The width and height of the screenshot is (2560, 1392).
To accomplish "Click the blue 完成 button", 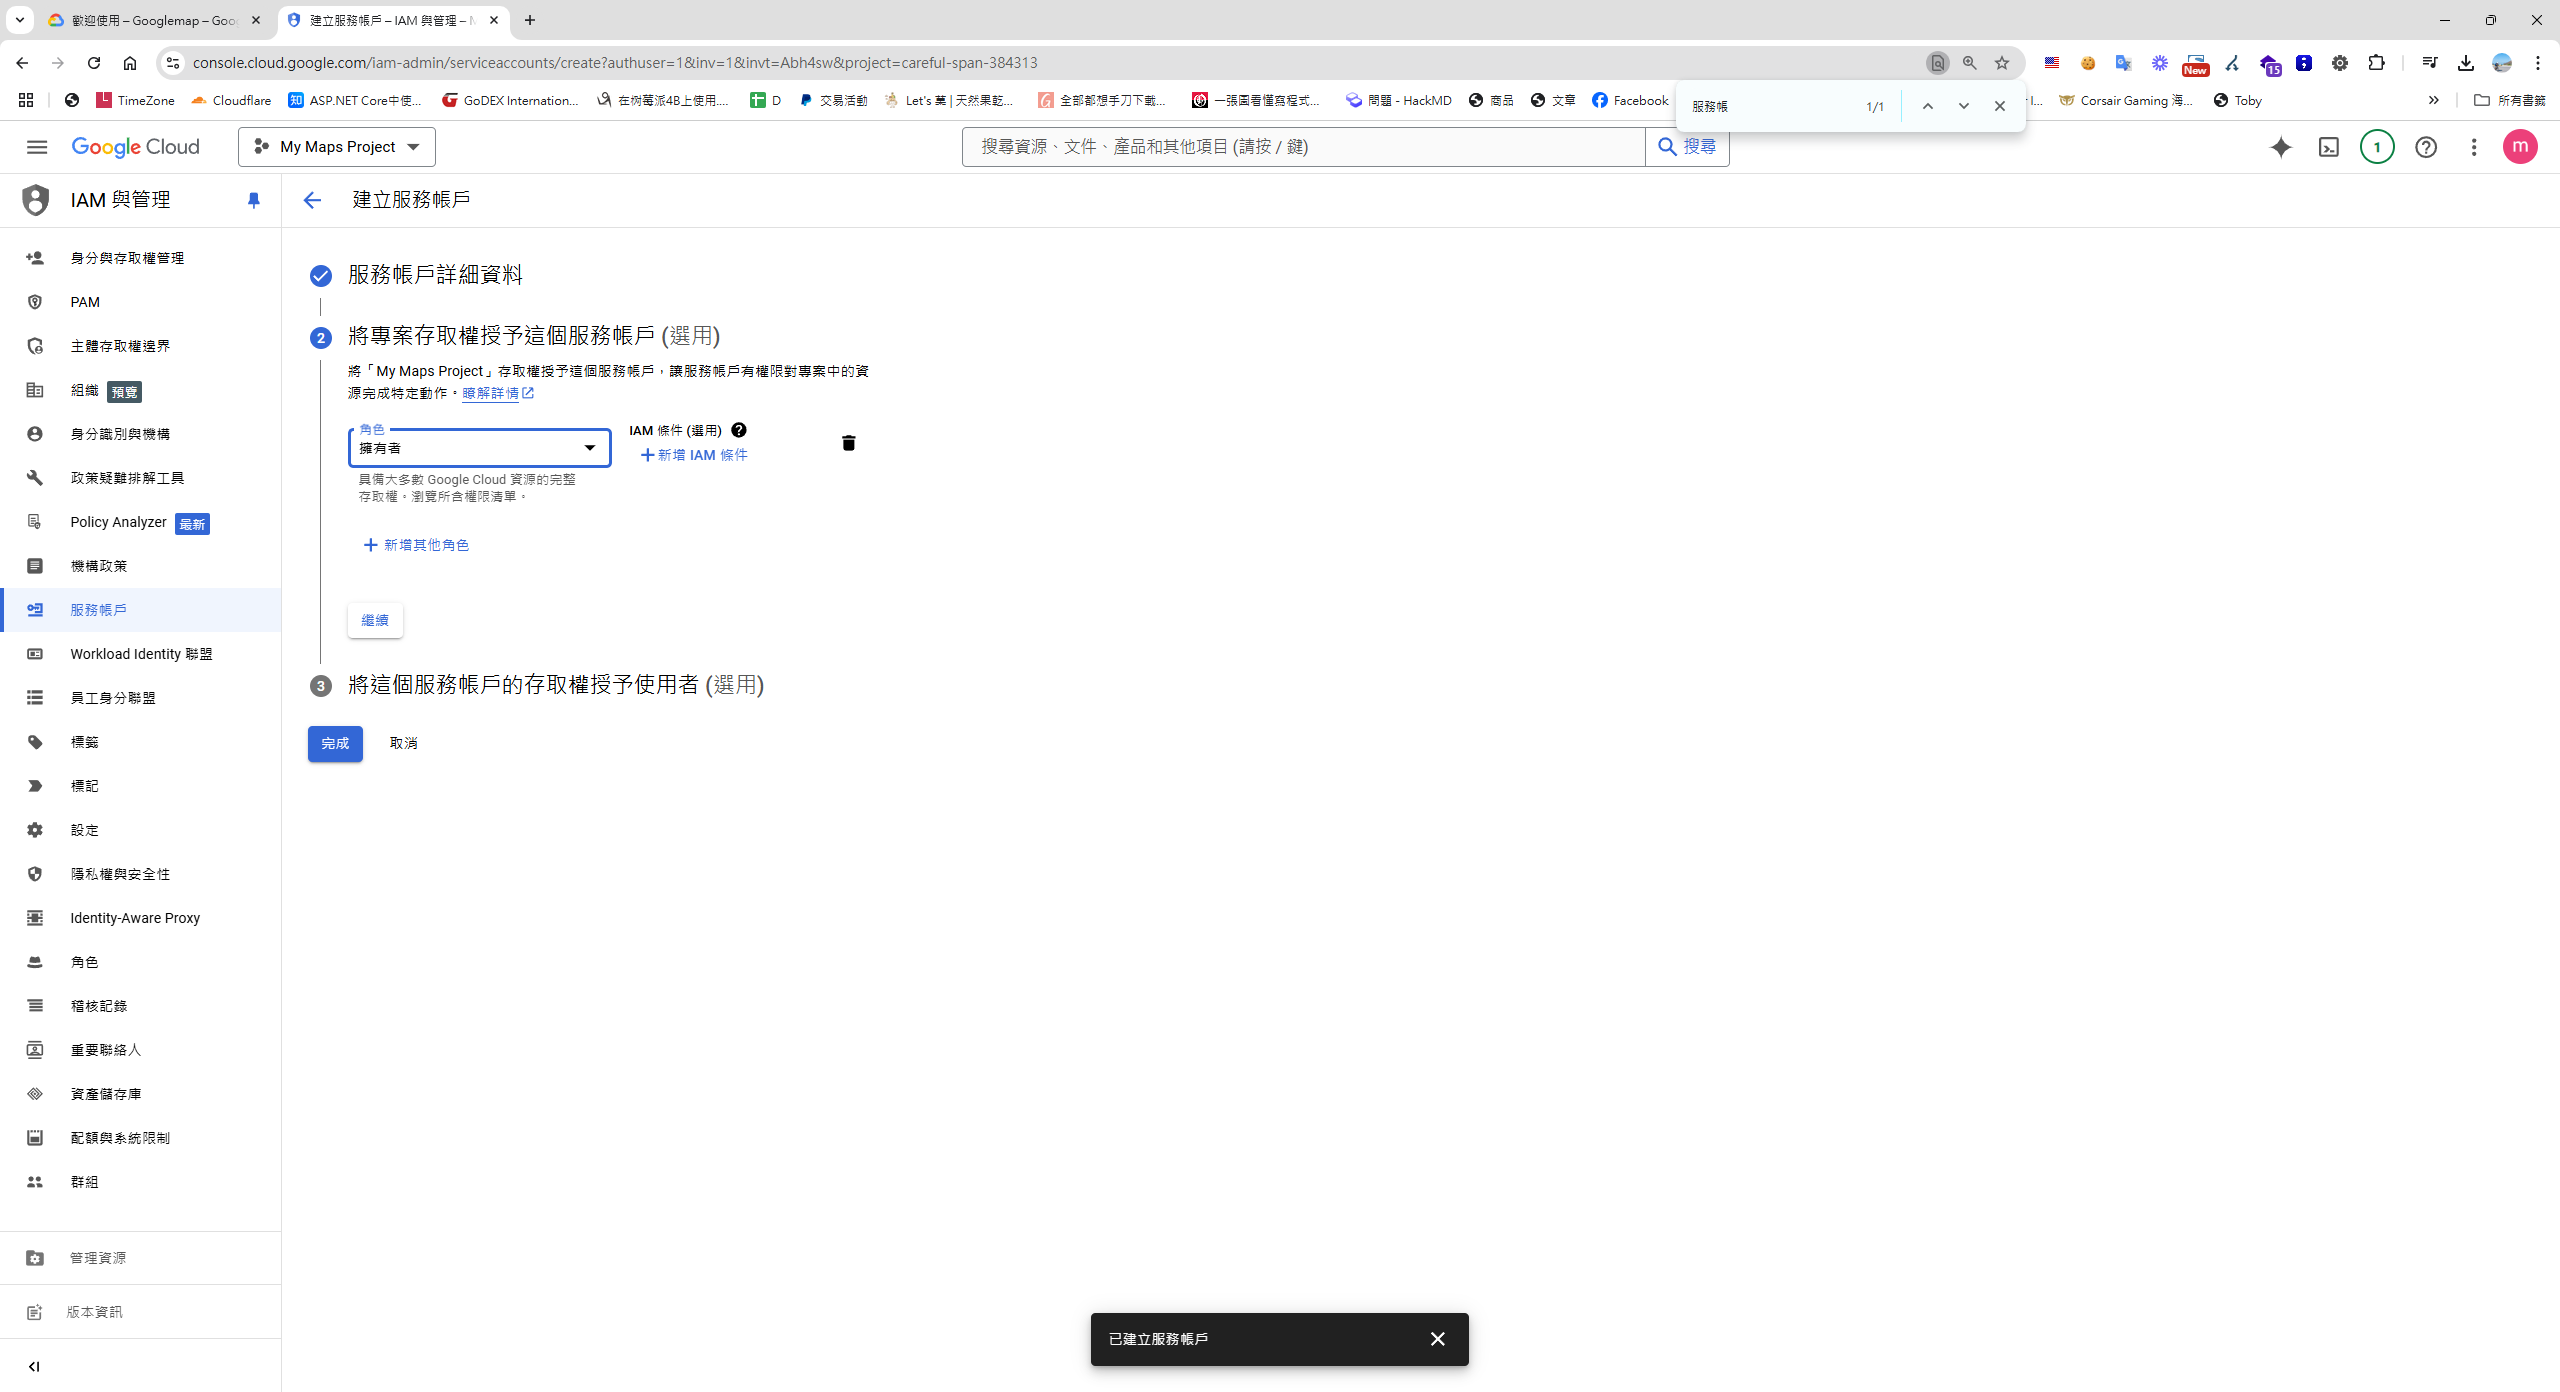I will 335,743.
